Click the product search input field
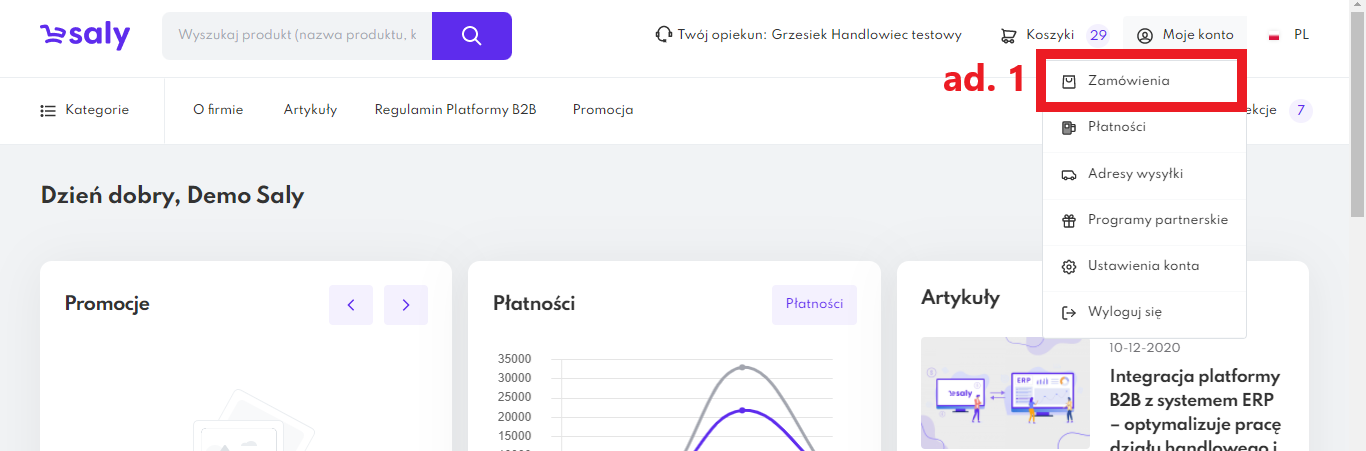 (x=297, y=36)
